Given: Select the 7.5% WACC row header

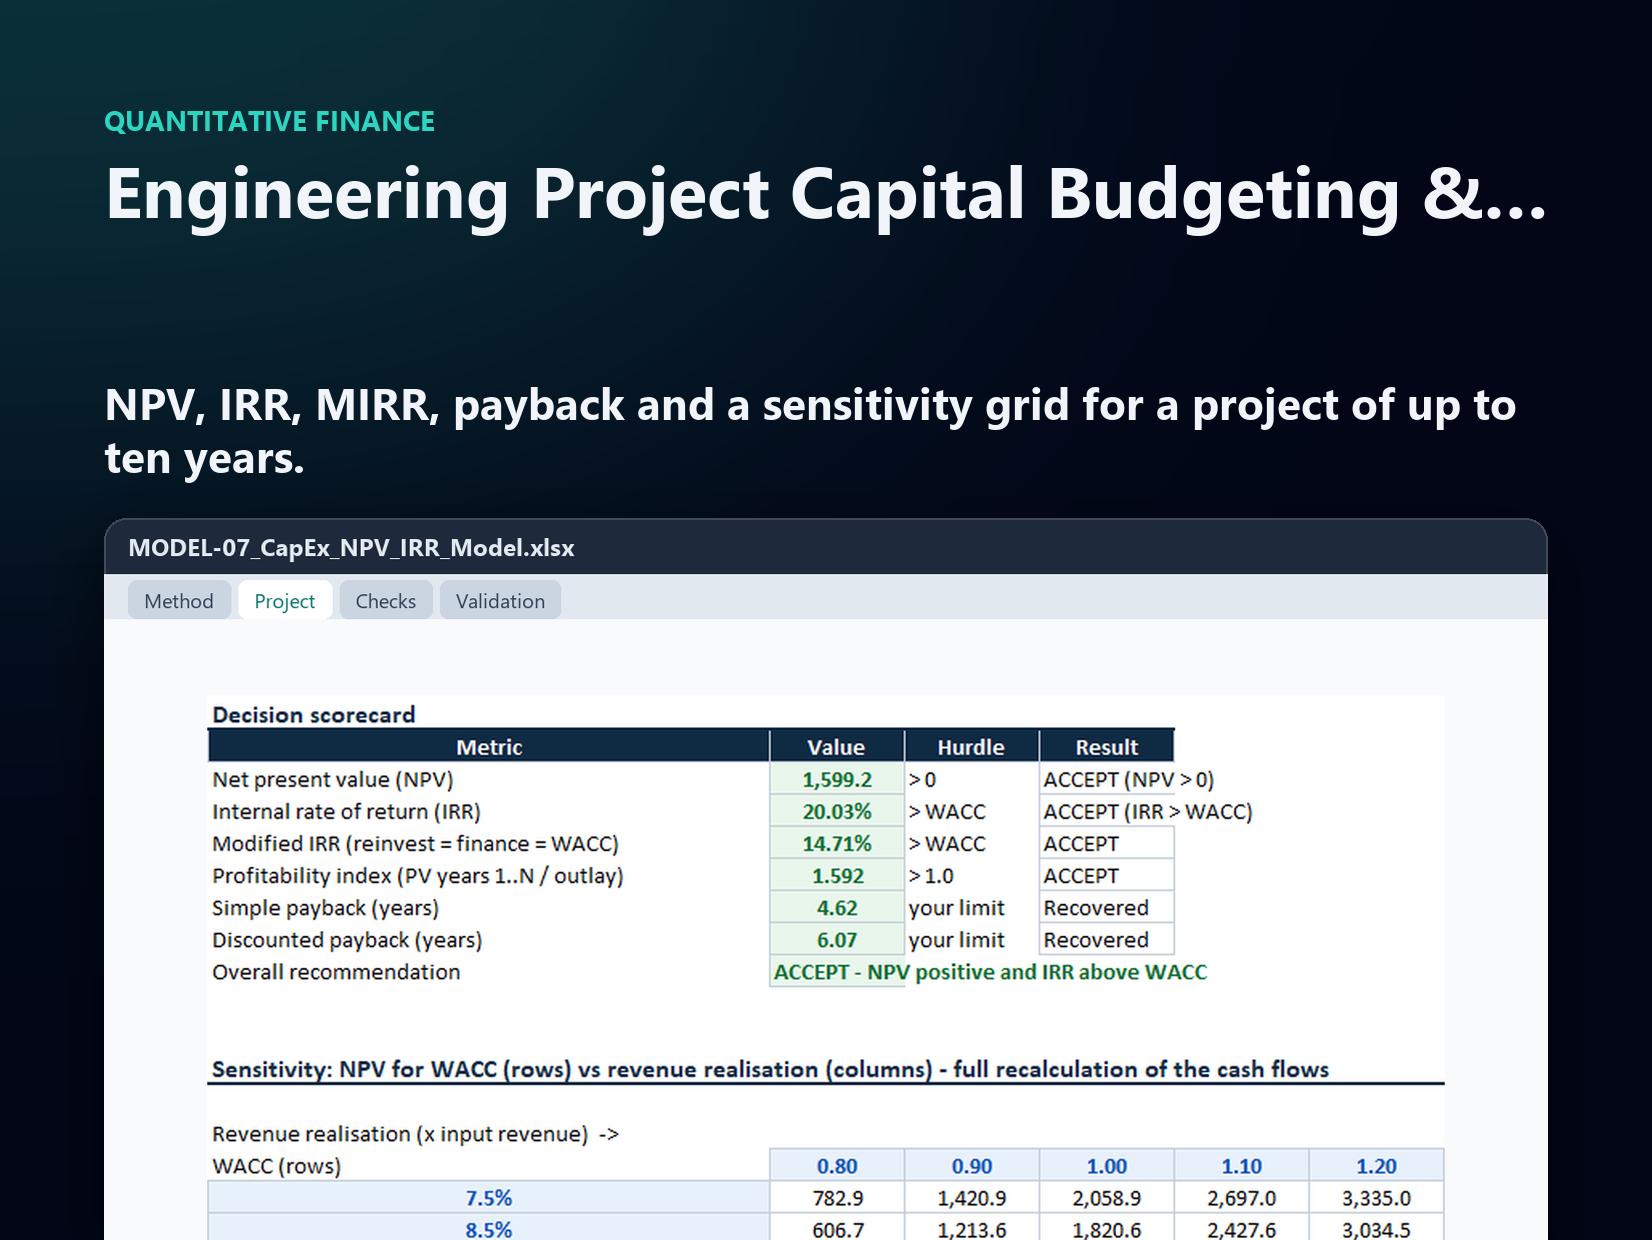Looking at the screenshot, I should tap(489, 1197).
